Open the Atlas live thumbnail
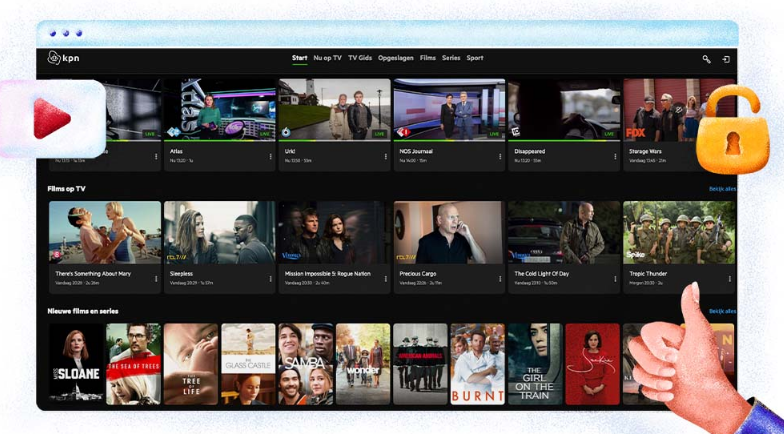 pos(220,110)
